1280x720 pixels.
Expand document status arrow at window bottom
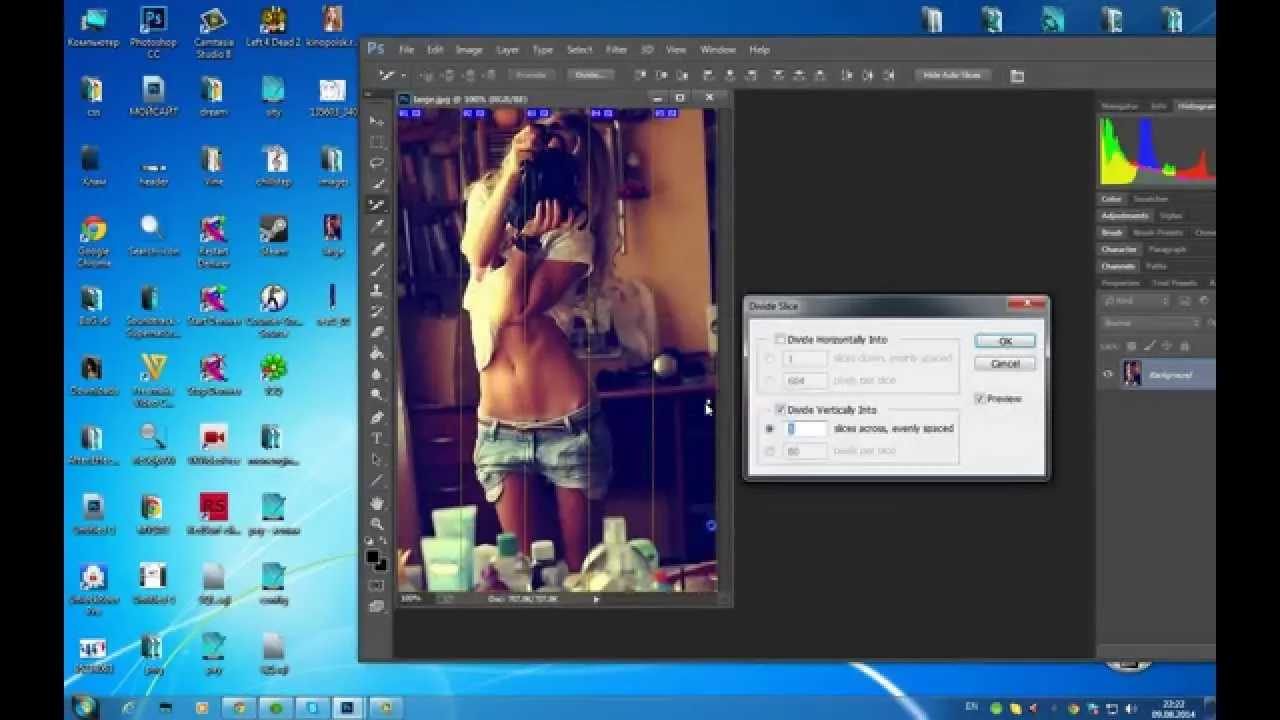click(596, 598)
